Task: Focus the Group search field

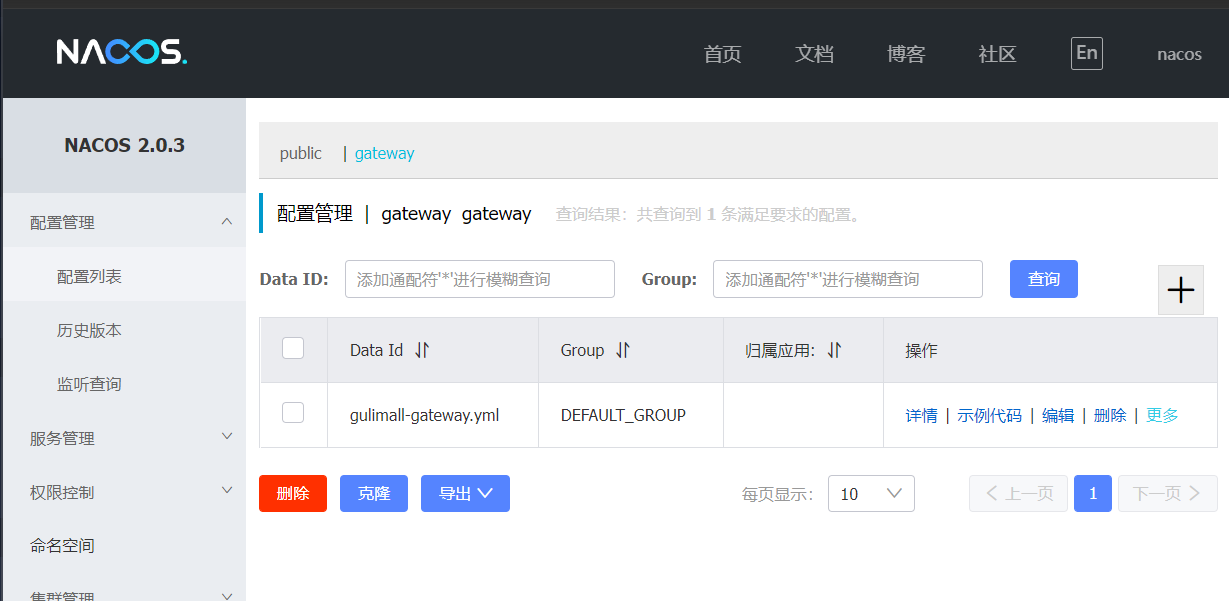Action: click(848, 279)
